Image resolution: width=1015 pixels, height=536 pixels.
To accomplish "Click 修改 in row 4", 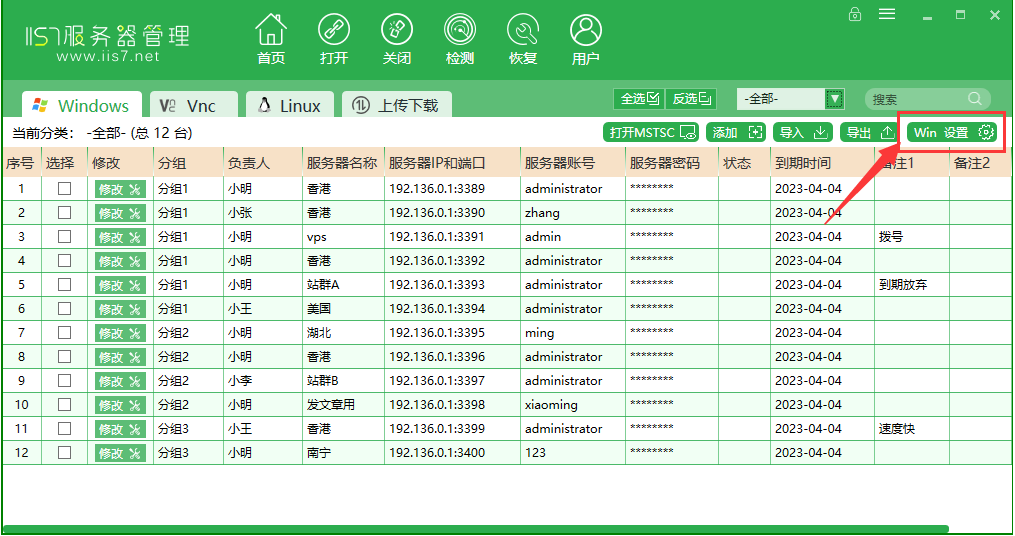I will click(120, 261).
